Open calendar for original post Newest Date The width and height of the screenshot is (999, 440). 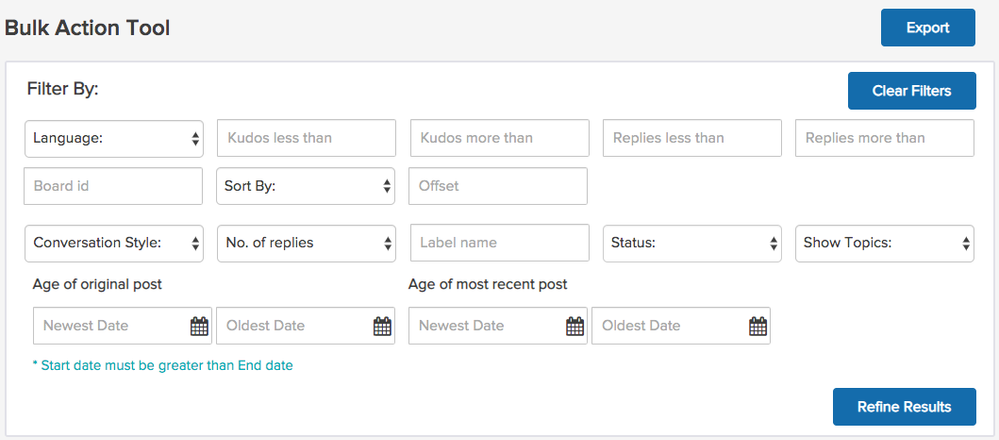point(198,326)
